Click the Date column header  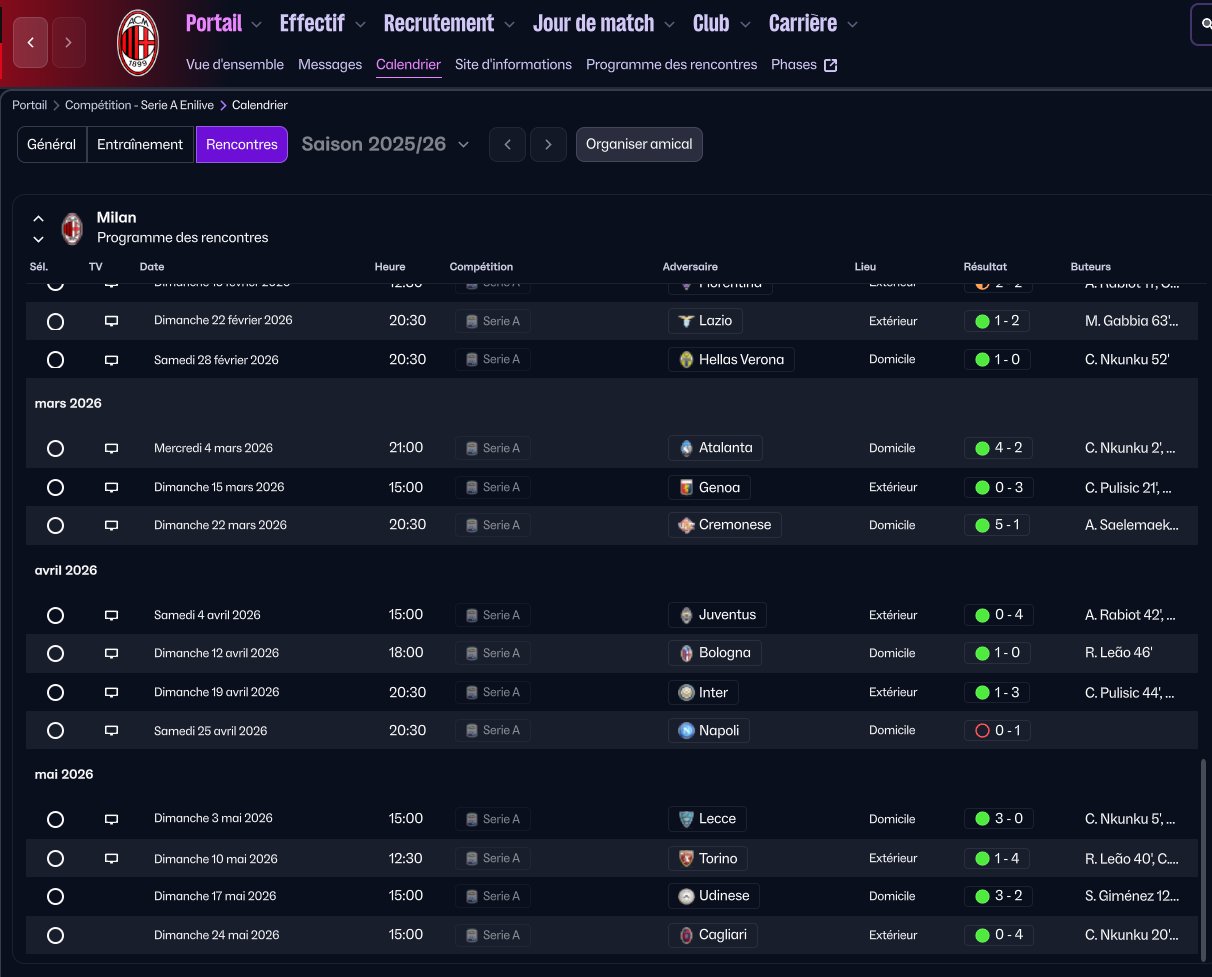[x=152, y=267]
